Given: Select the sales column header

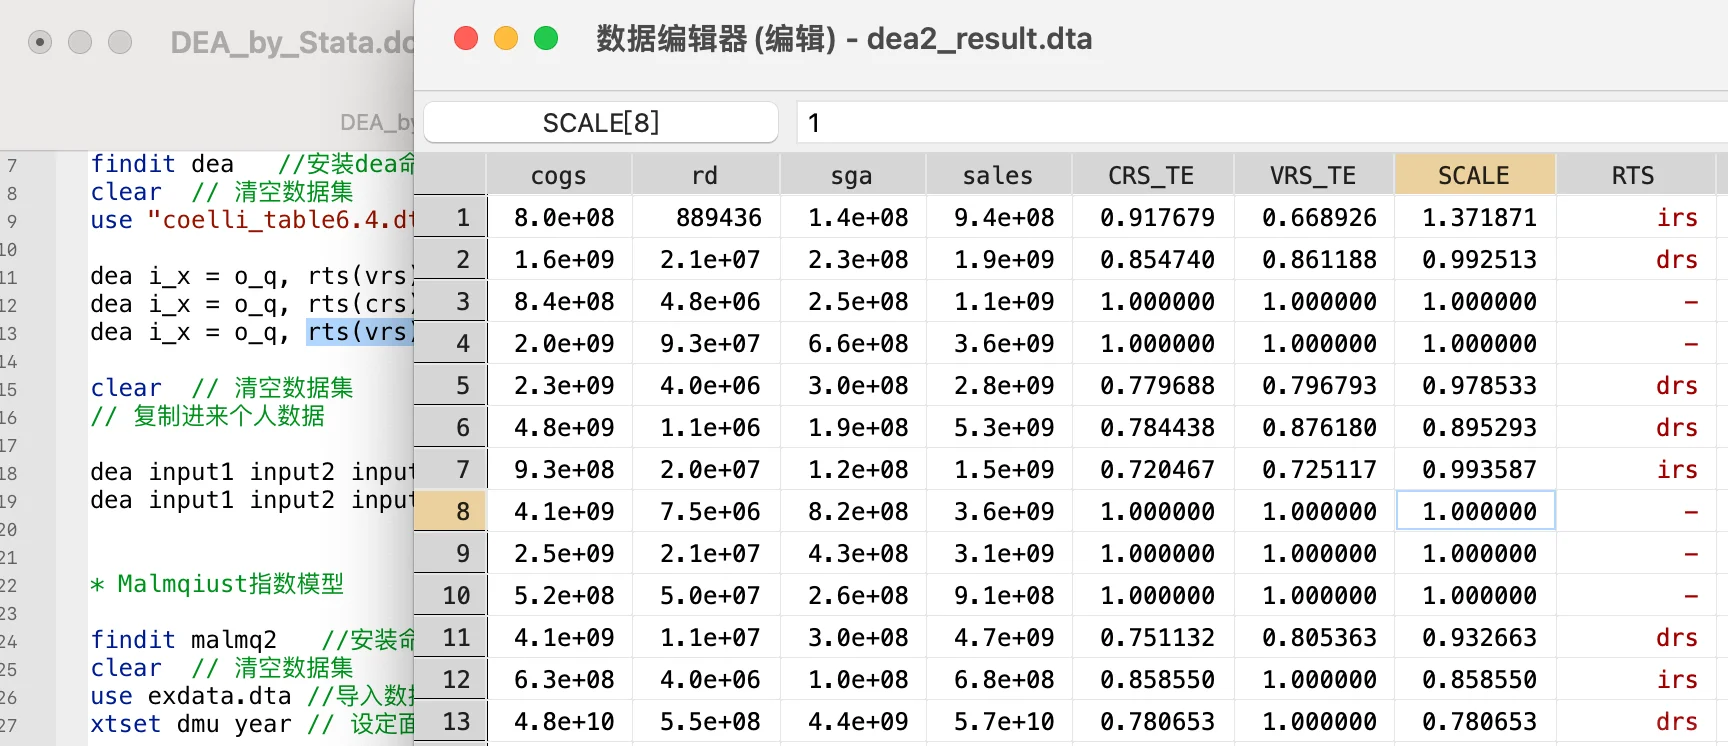Looking at the screenshot, I should 997,175.
